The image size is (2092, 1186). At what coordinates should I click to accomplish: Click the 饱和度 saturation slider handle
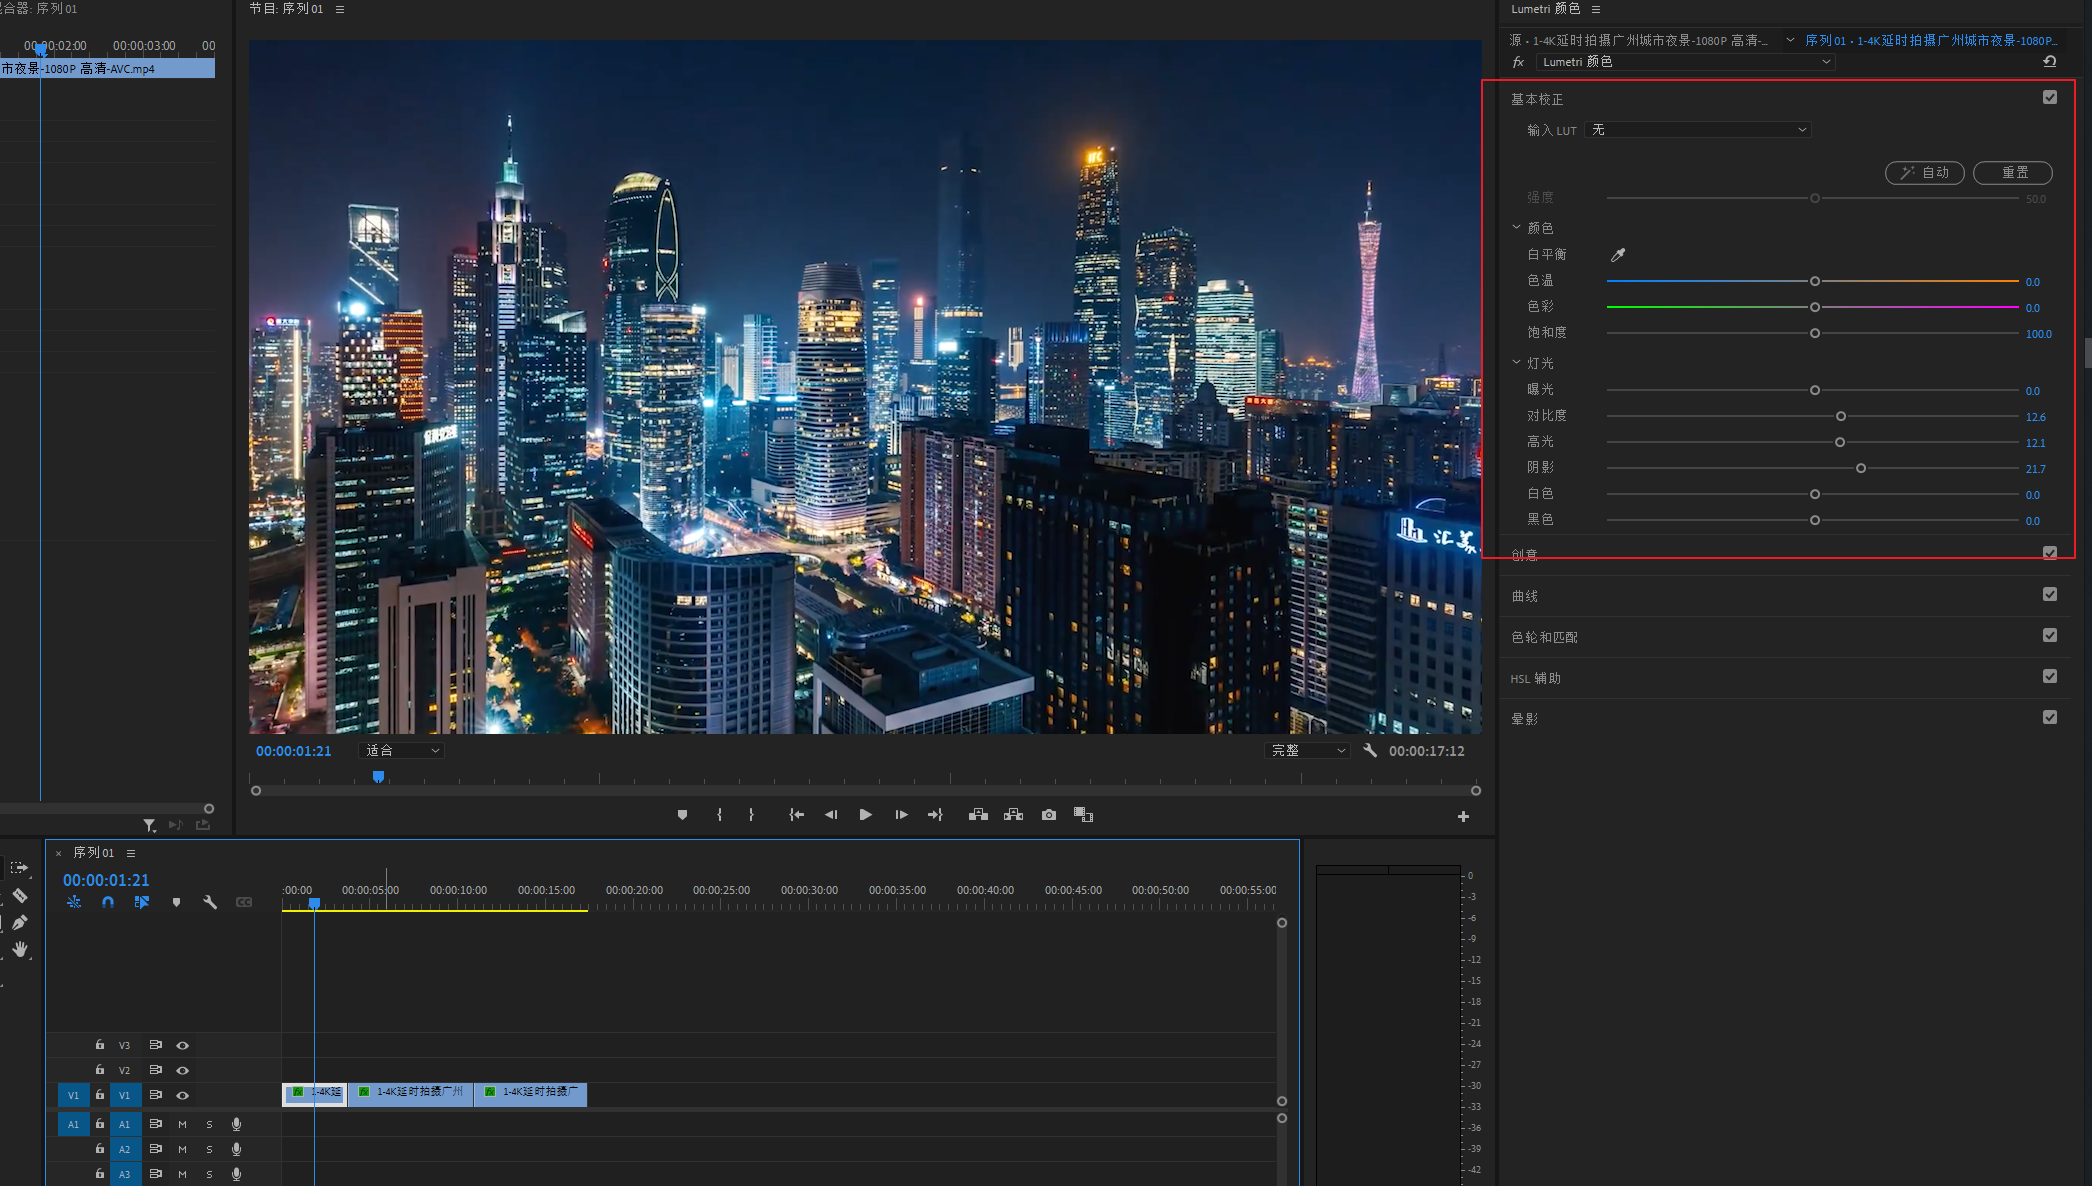1814,333
